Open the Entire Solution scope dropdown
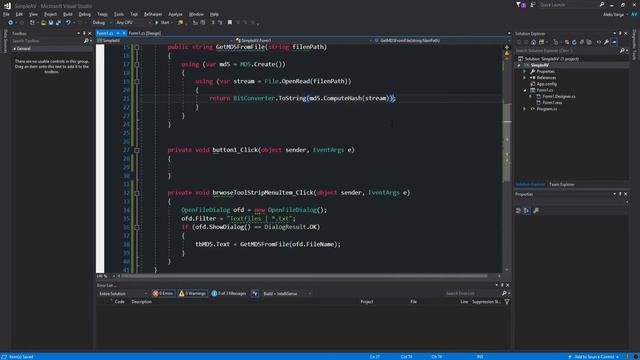 tap(122, 293)
